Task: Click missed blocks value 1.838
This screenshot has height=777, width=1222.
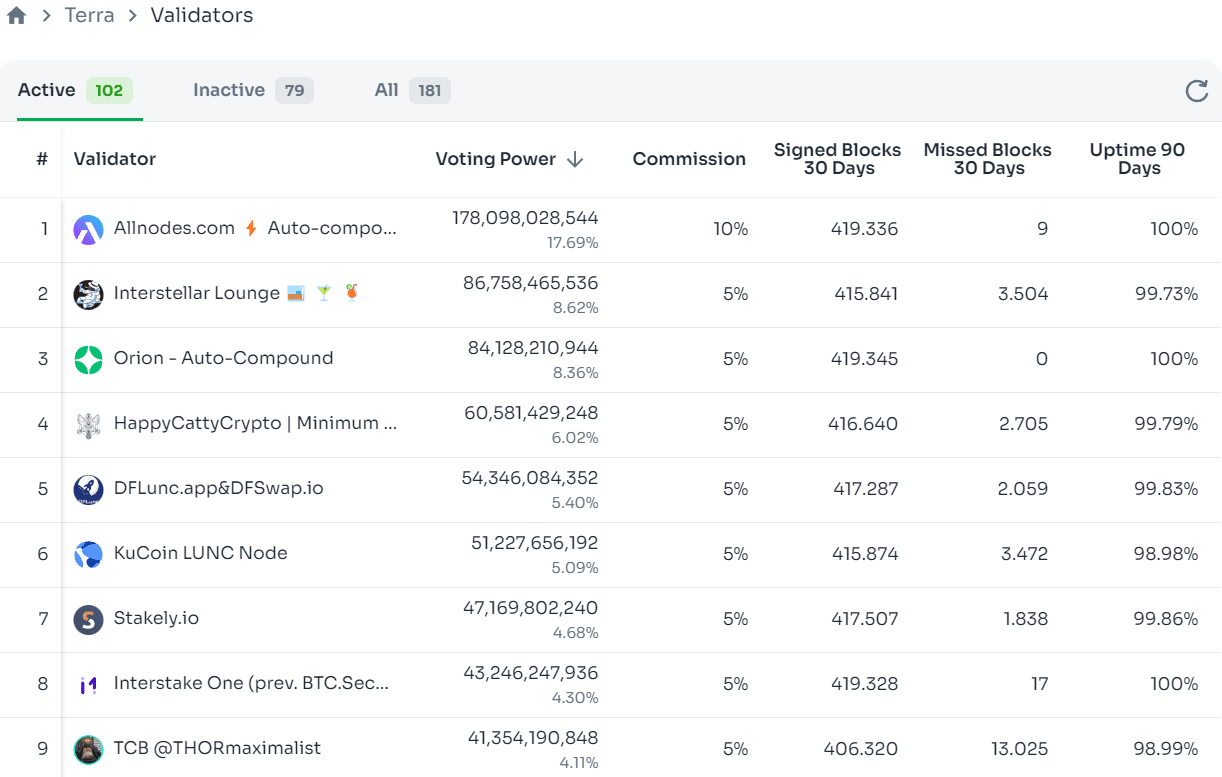Action: 1026,619
